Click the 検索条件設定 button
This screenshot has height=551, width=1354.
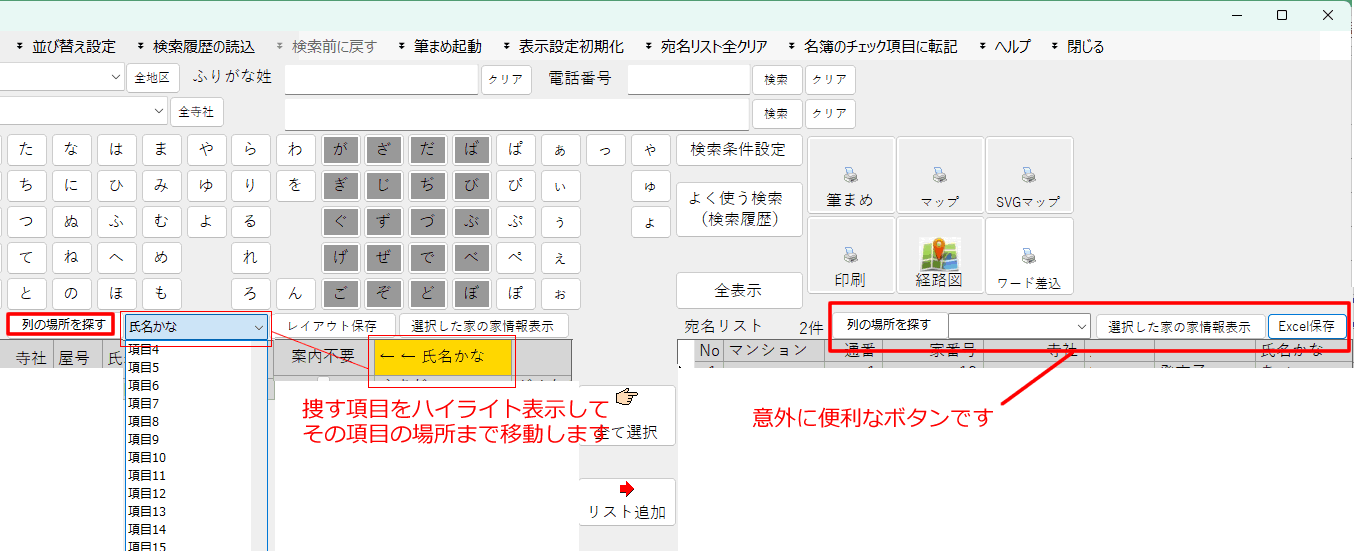(738, 150)
